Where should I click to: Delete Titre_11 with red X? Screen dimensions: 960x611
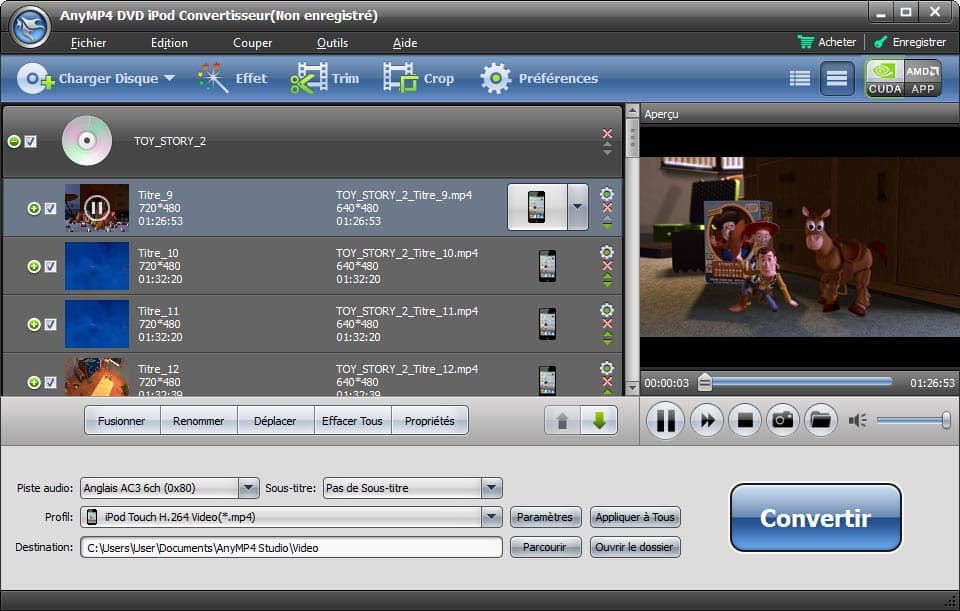point(607,324)
